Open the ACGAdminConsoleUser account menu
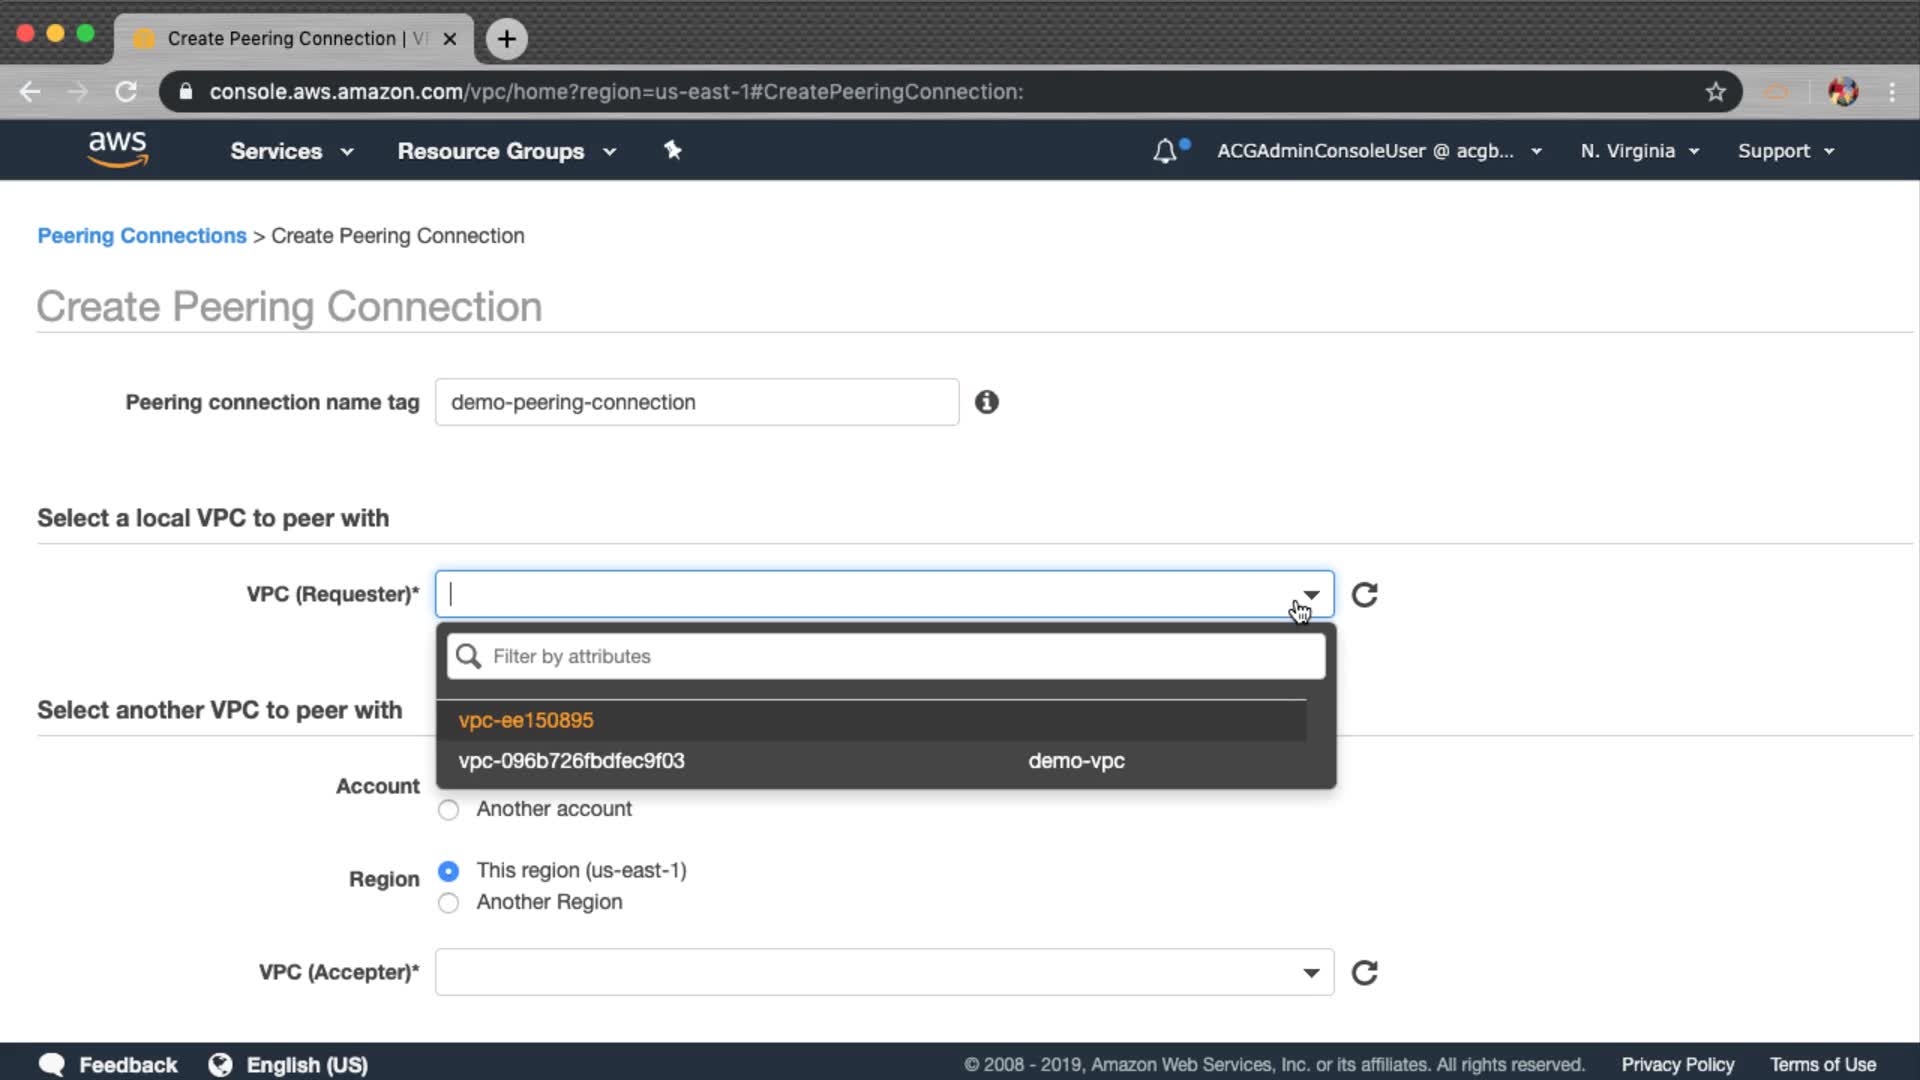Image resolution: width=1920 pixels, height=1080 pixels. click(x=1378, y=151)
